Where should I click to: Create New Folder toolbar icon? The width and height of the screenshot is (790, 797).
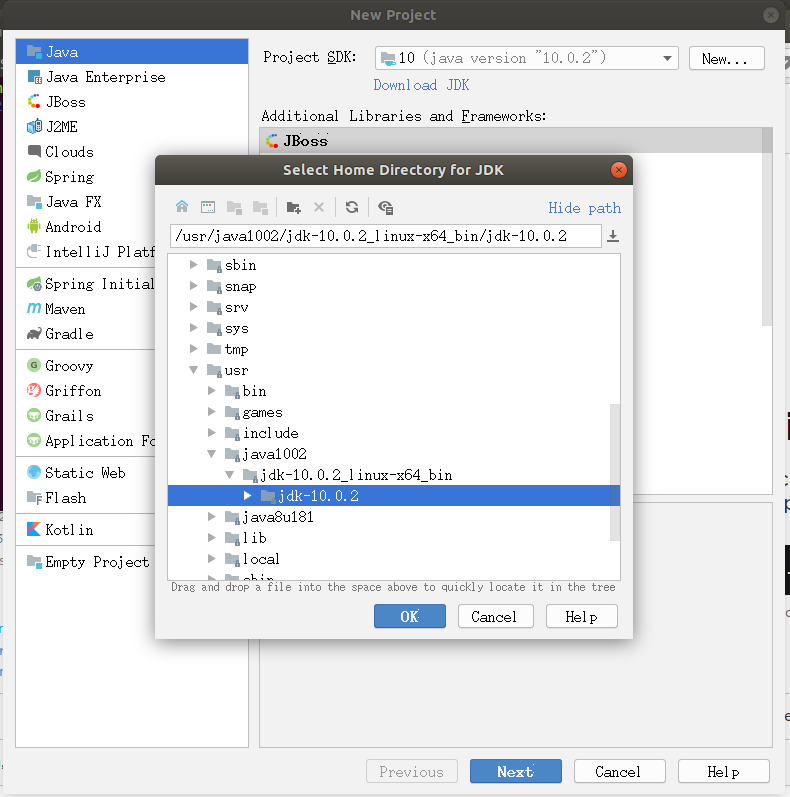pos(293,207)
